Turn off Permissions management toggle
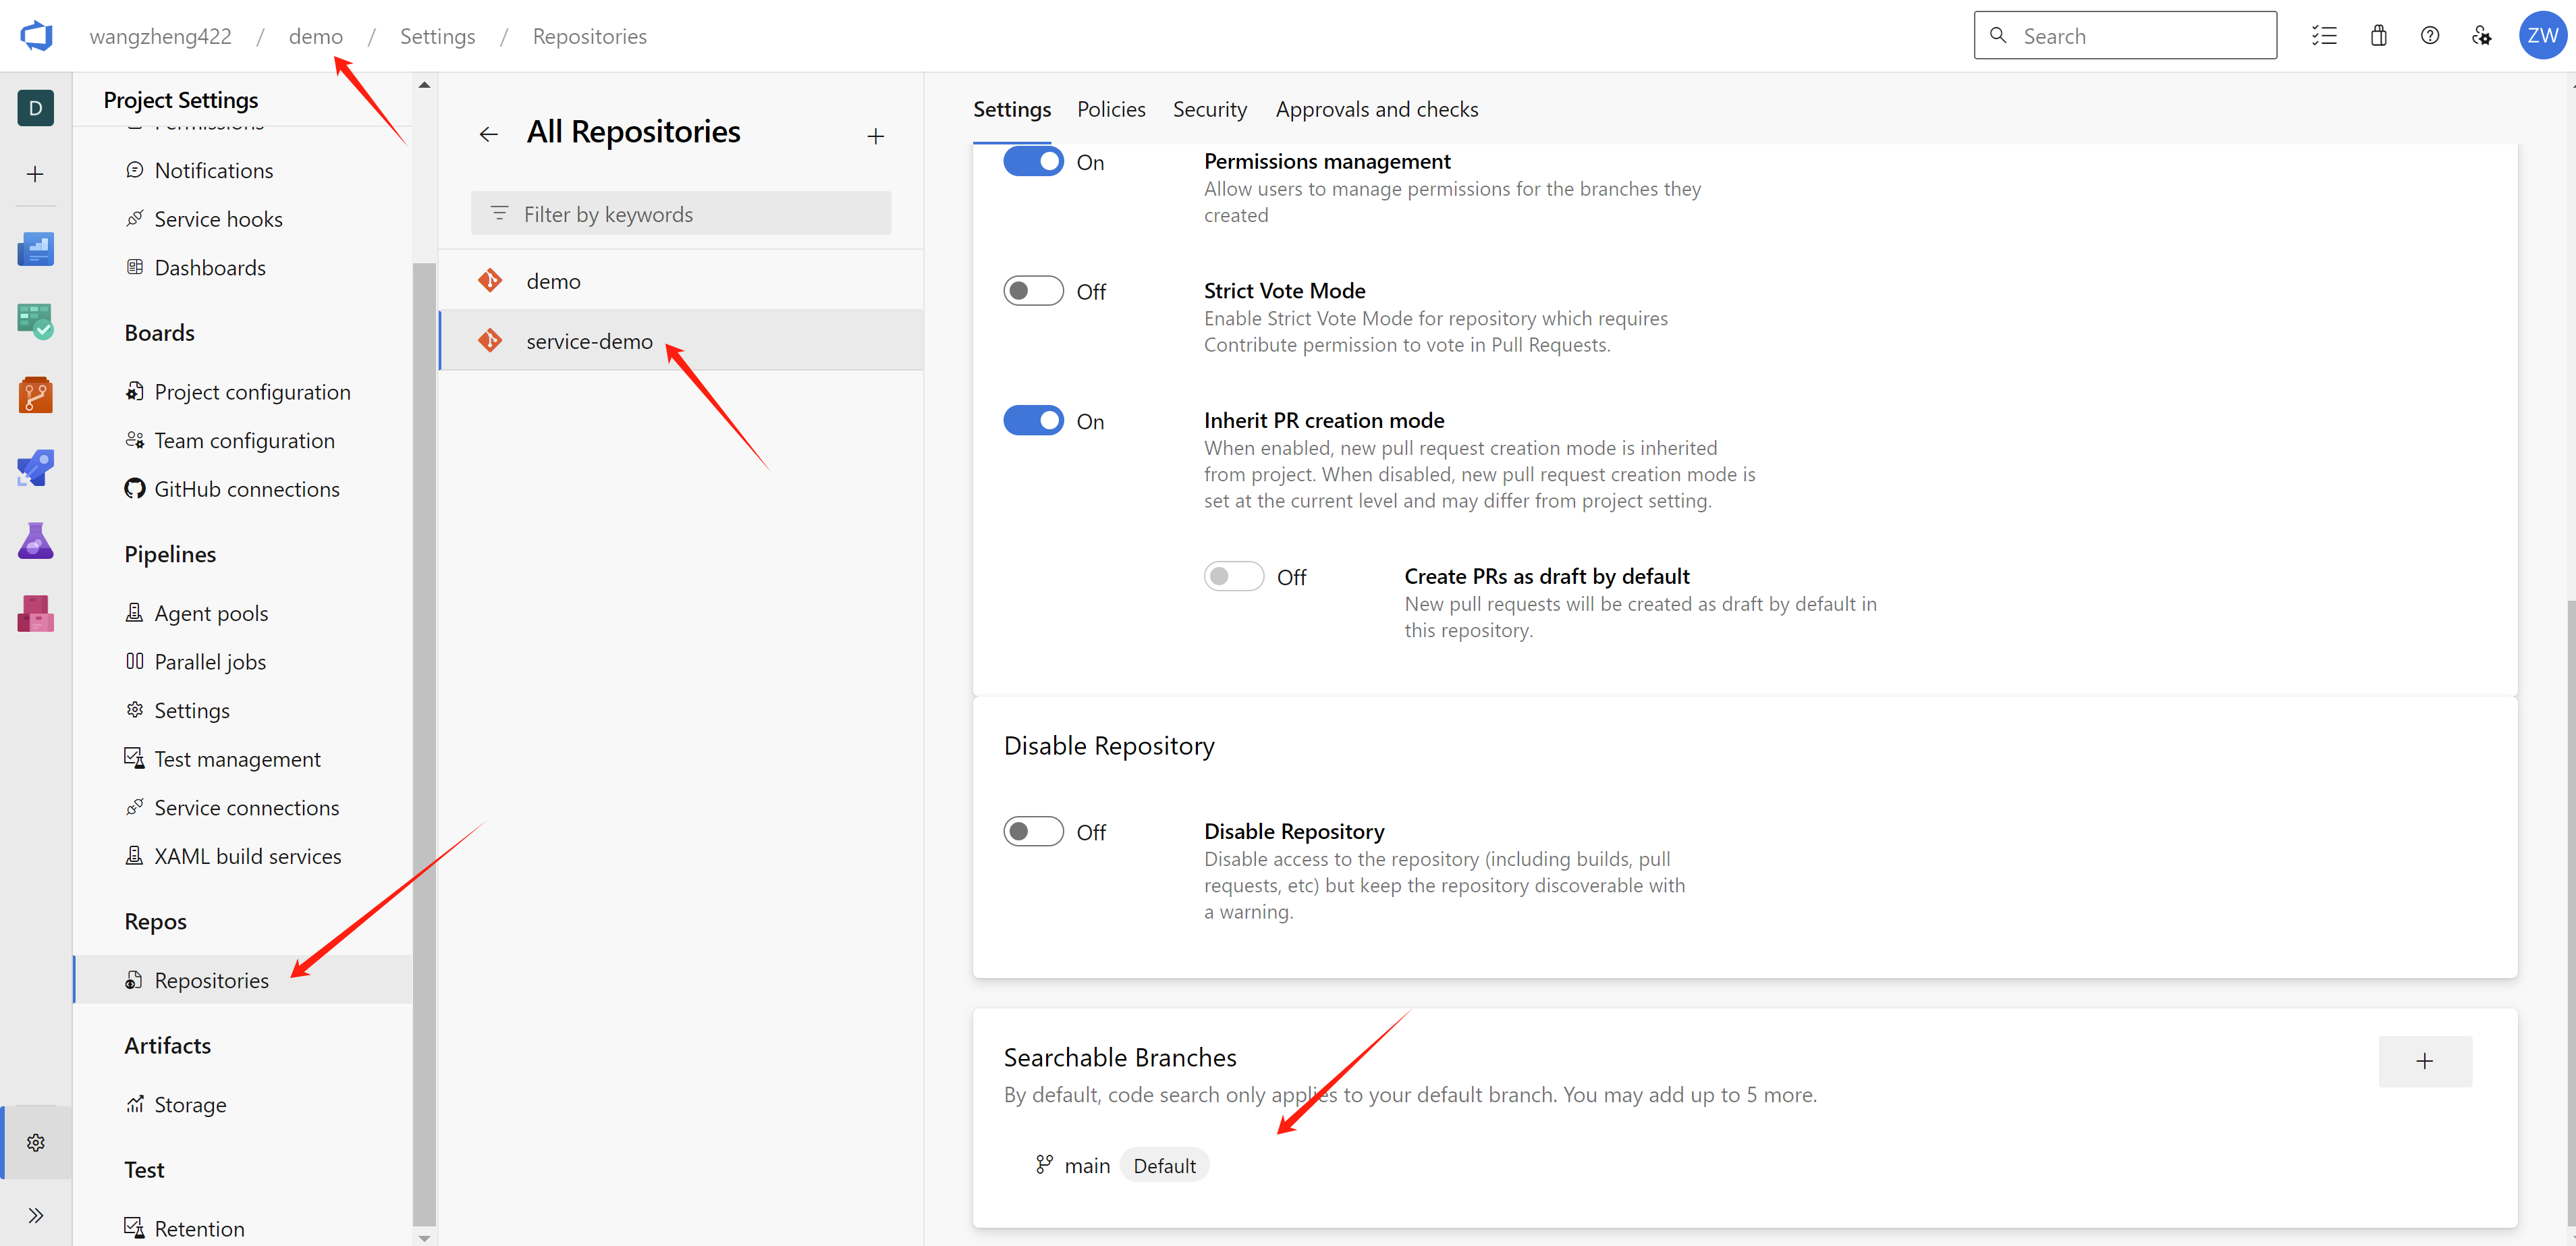2576x1246 pixels. pos(1033,161)
